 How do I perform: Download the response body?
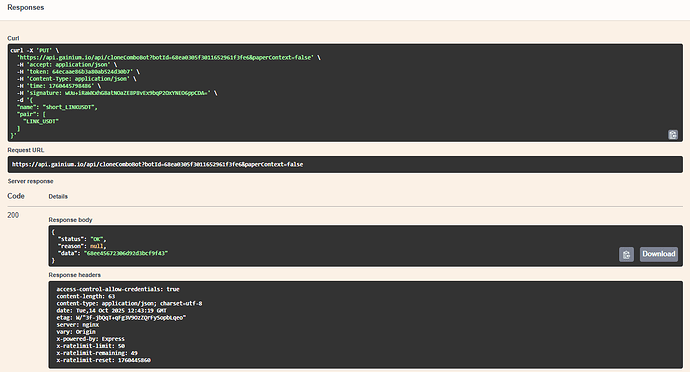point(658,254)
